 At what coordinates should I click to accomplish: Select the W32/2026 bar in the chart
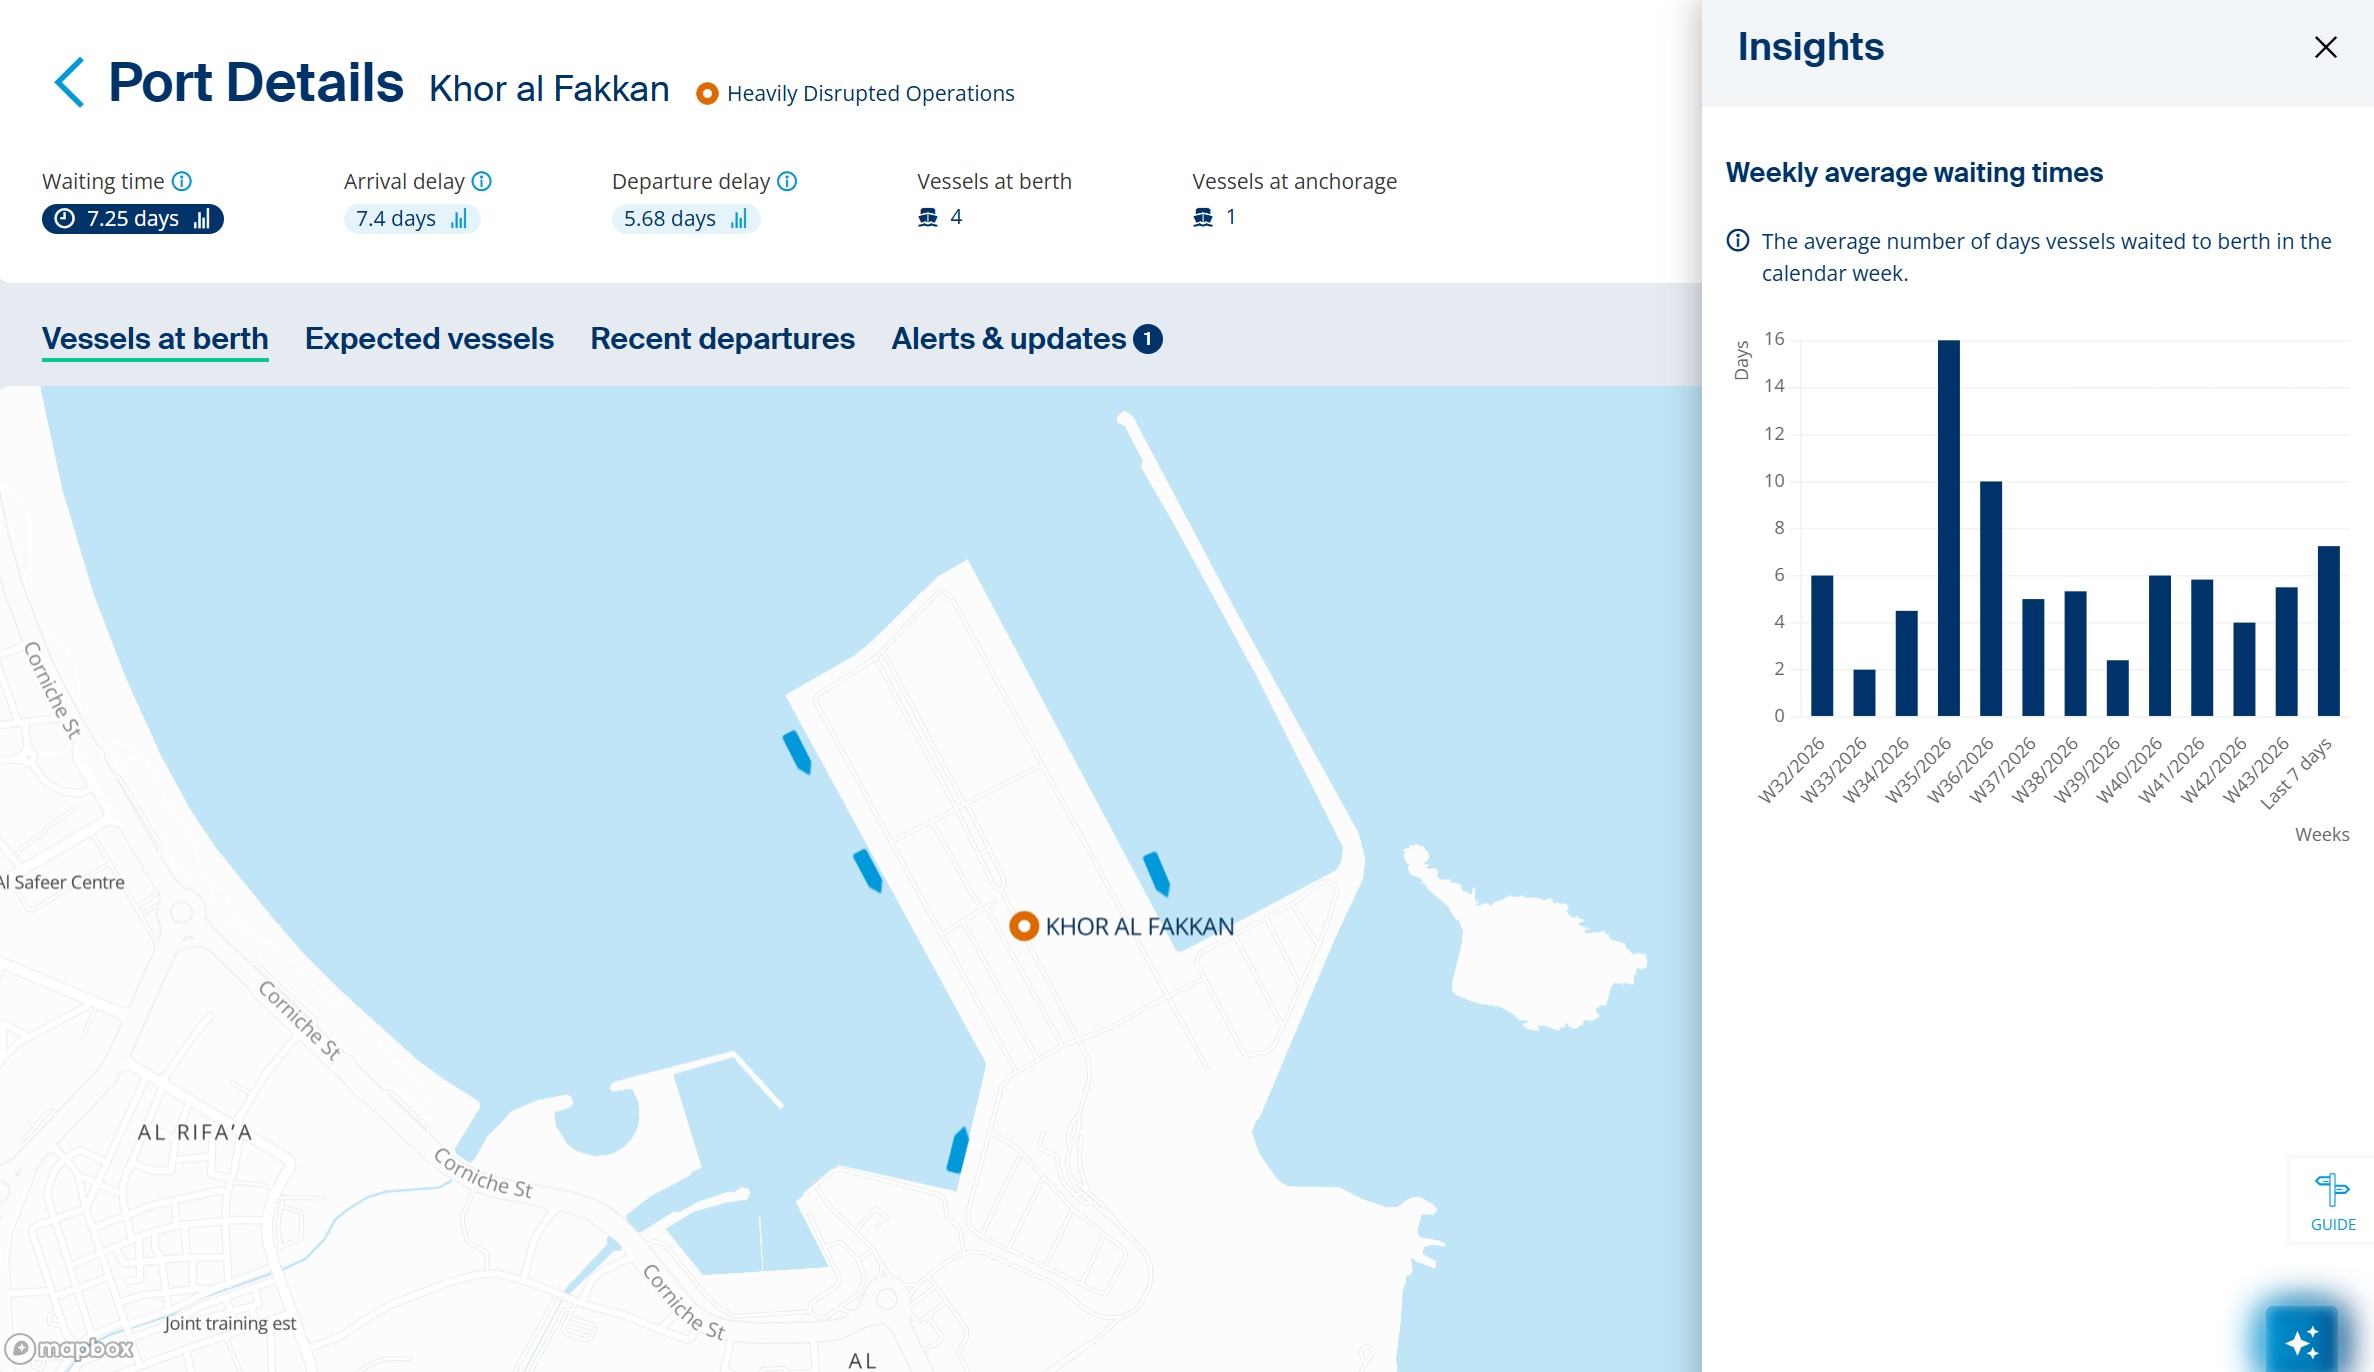click(x=1822, y=646)
